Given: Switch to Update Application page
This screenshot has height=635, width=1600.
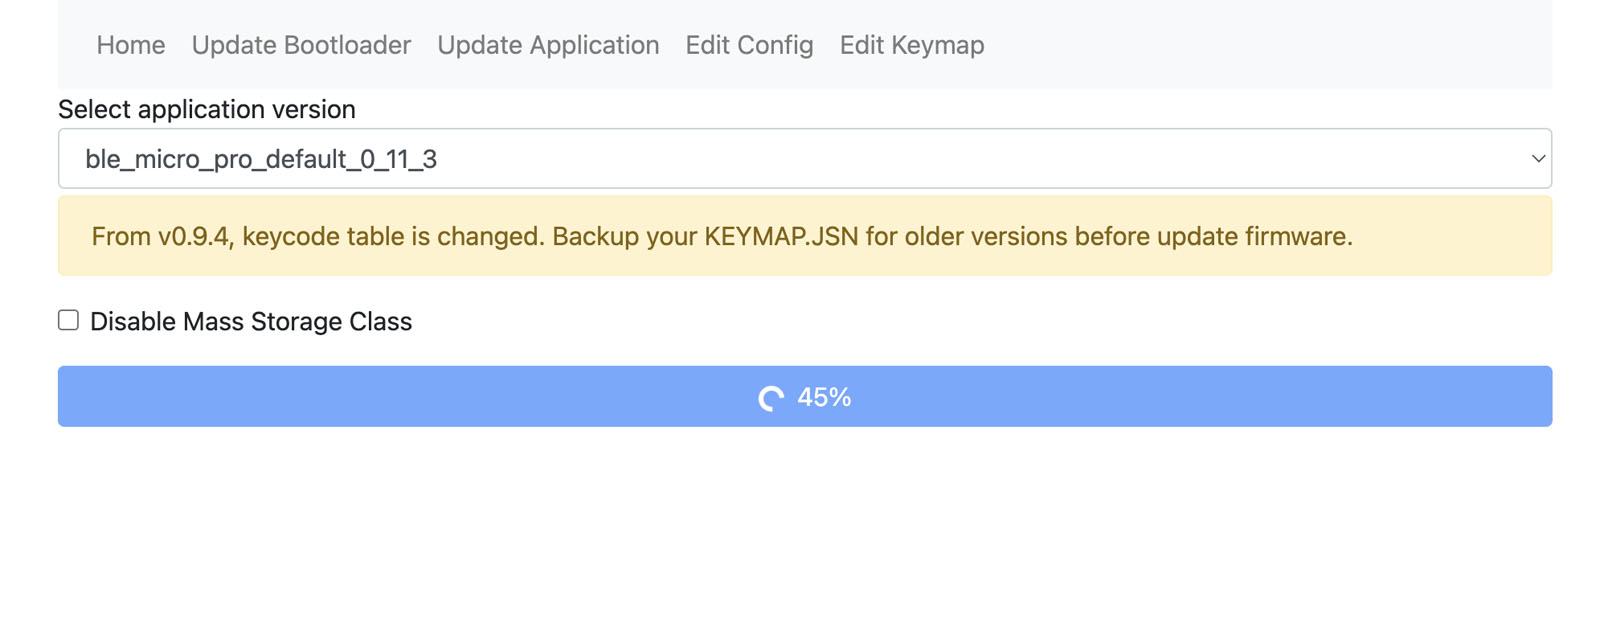Looking at the screenshot, I should click(548, 45).
